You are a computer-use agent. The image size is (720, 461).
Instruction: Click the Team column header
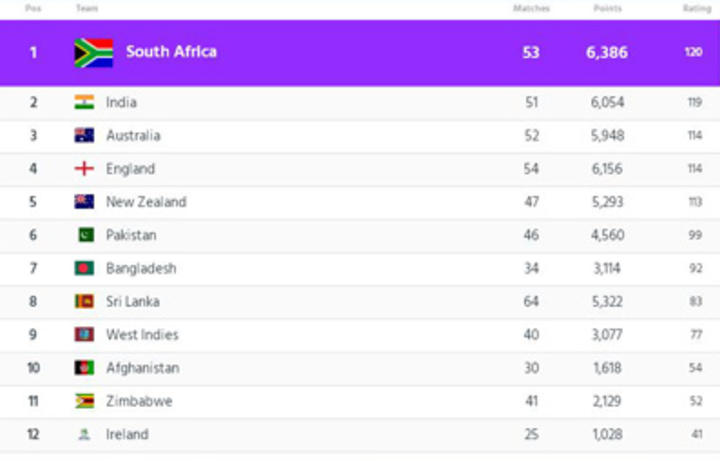(87, 8)
